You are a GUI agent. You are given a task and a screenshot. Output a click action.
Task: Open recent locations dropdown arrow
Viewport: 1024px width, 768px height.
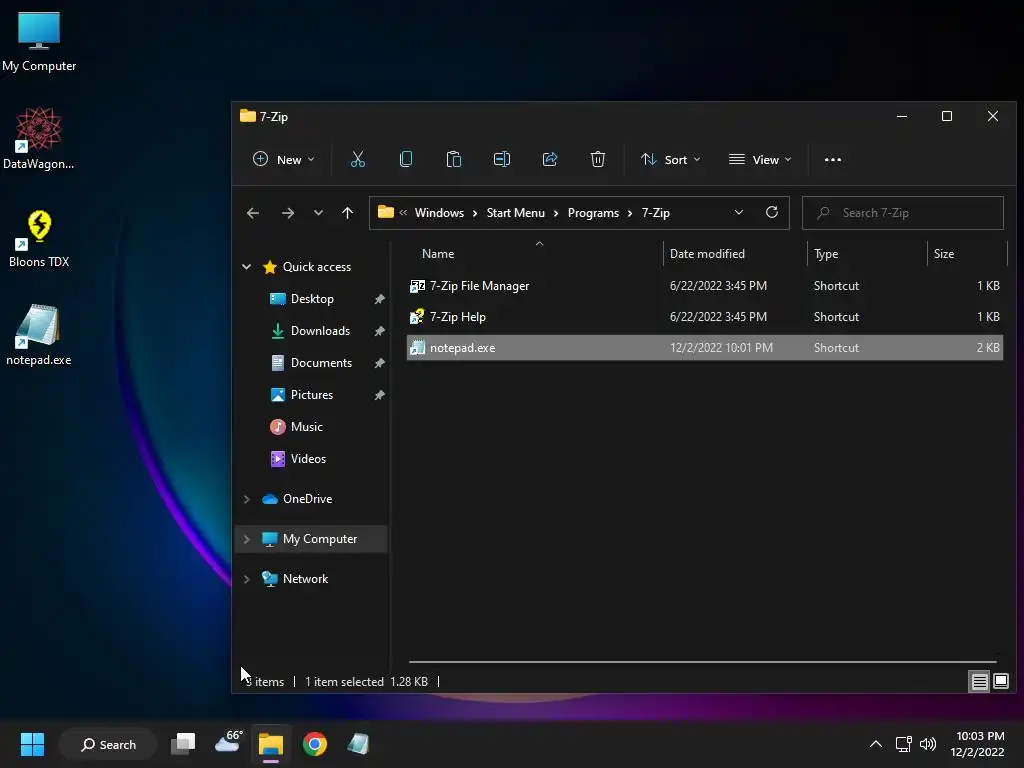tap(318, 213)
